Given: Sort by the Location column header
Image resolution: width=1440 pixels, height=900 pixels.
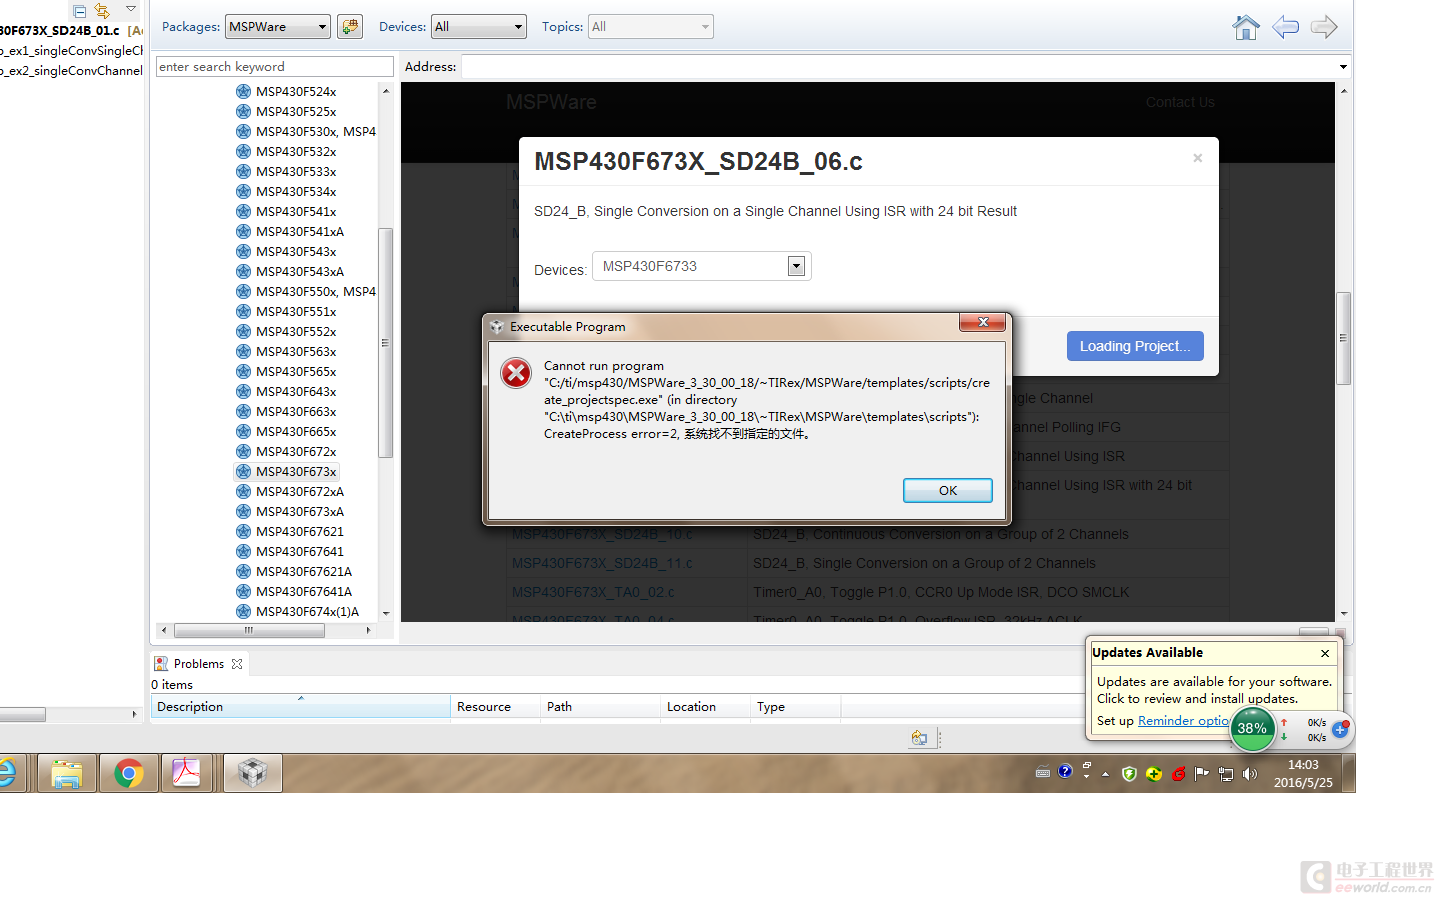Looking at the screenshot, I should (x=705, y=706).
